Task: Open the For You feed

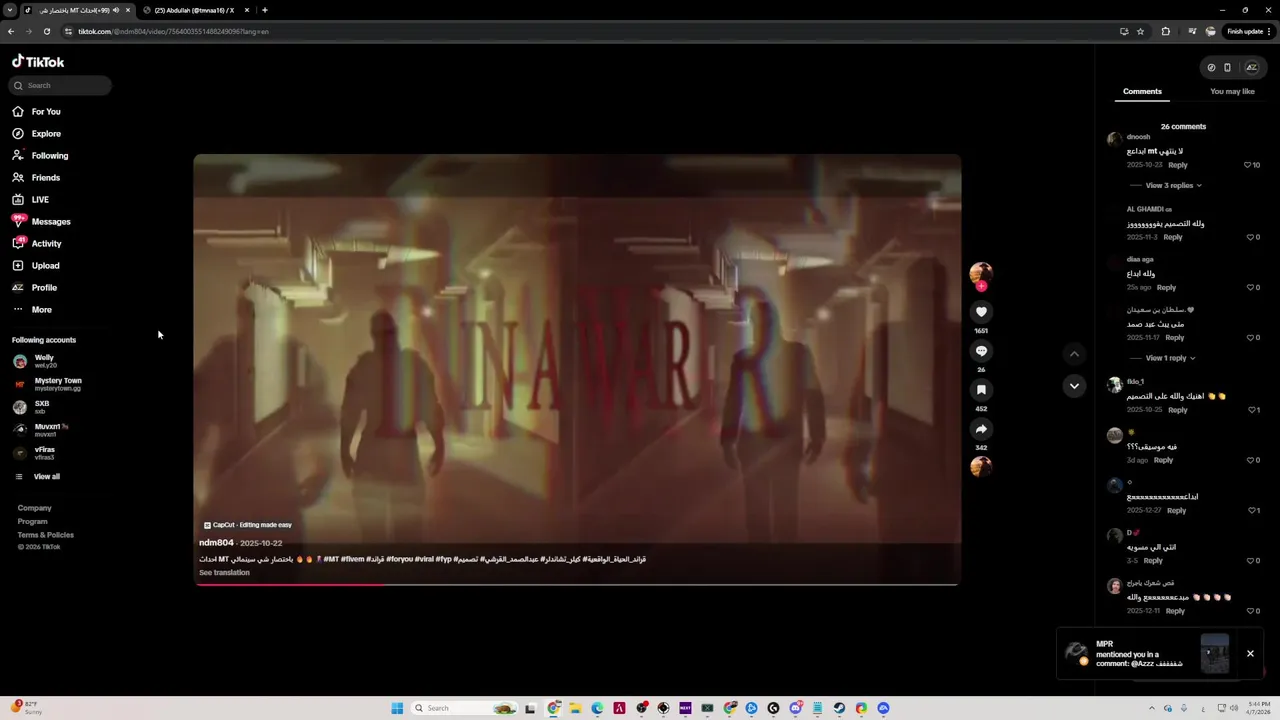Action: (37, 112)
